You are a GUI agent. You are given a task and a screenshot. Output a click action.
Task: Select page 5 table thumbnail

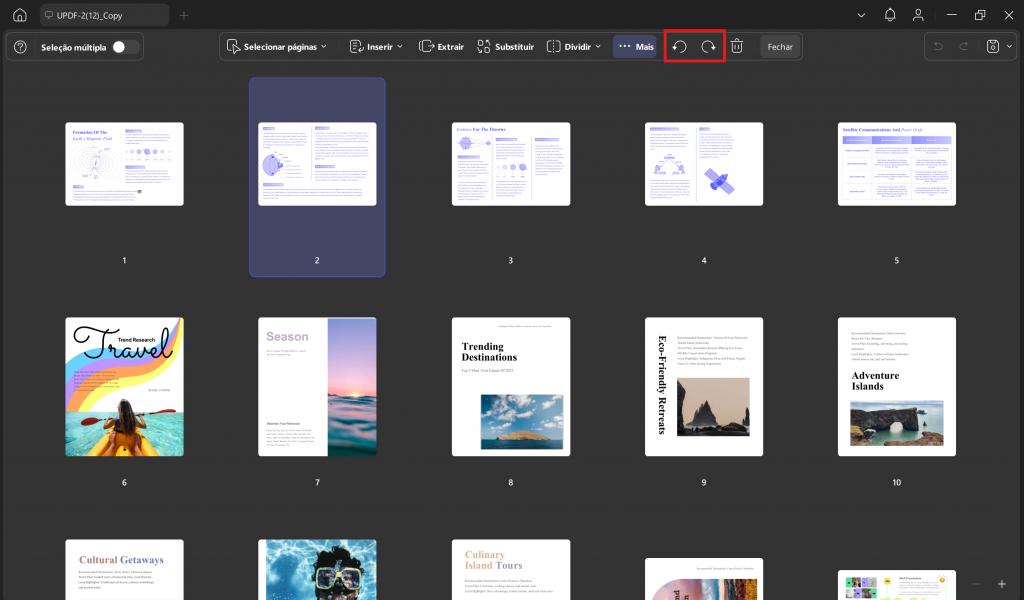click(897, 164)
